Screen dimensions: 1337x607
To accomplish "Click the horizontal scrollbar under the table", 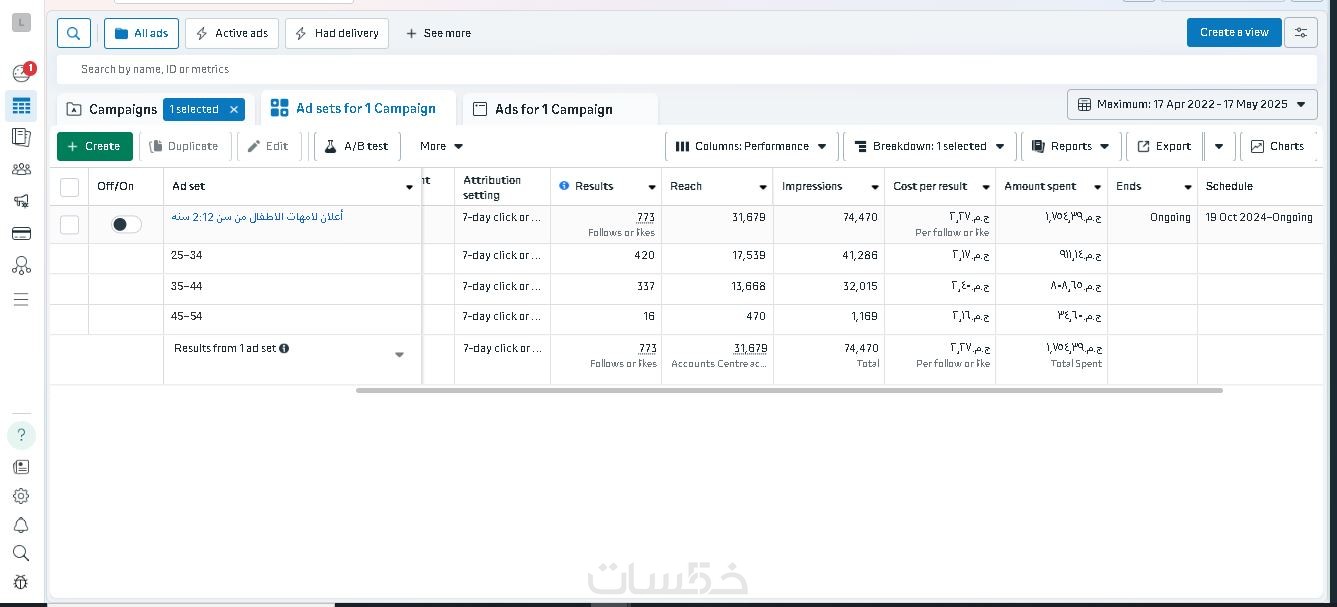I will coord(789,390).
